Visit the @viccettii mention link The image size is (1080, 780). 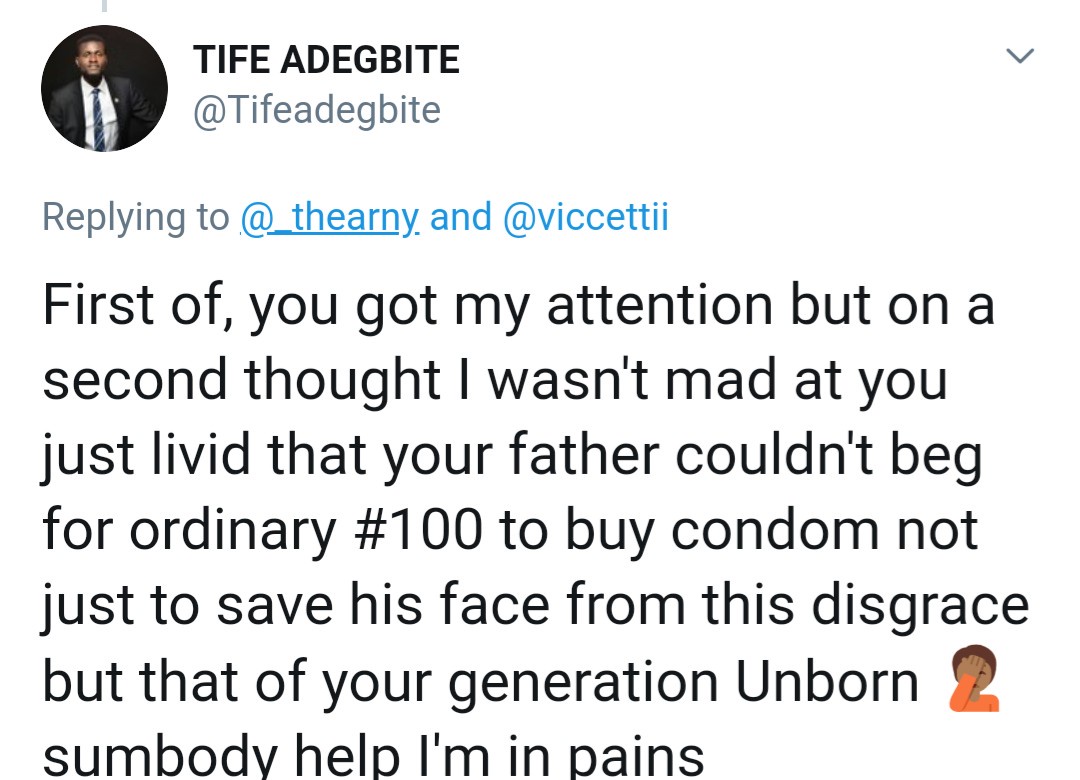tap(586, 217)
